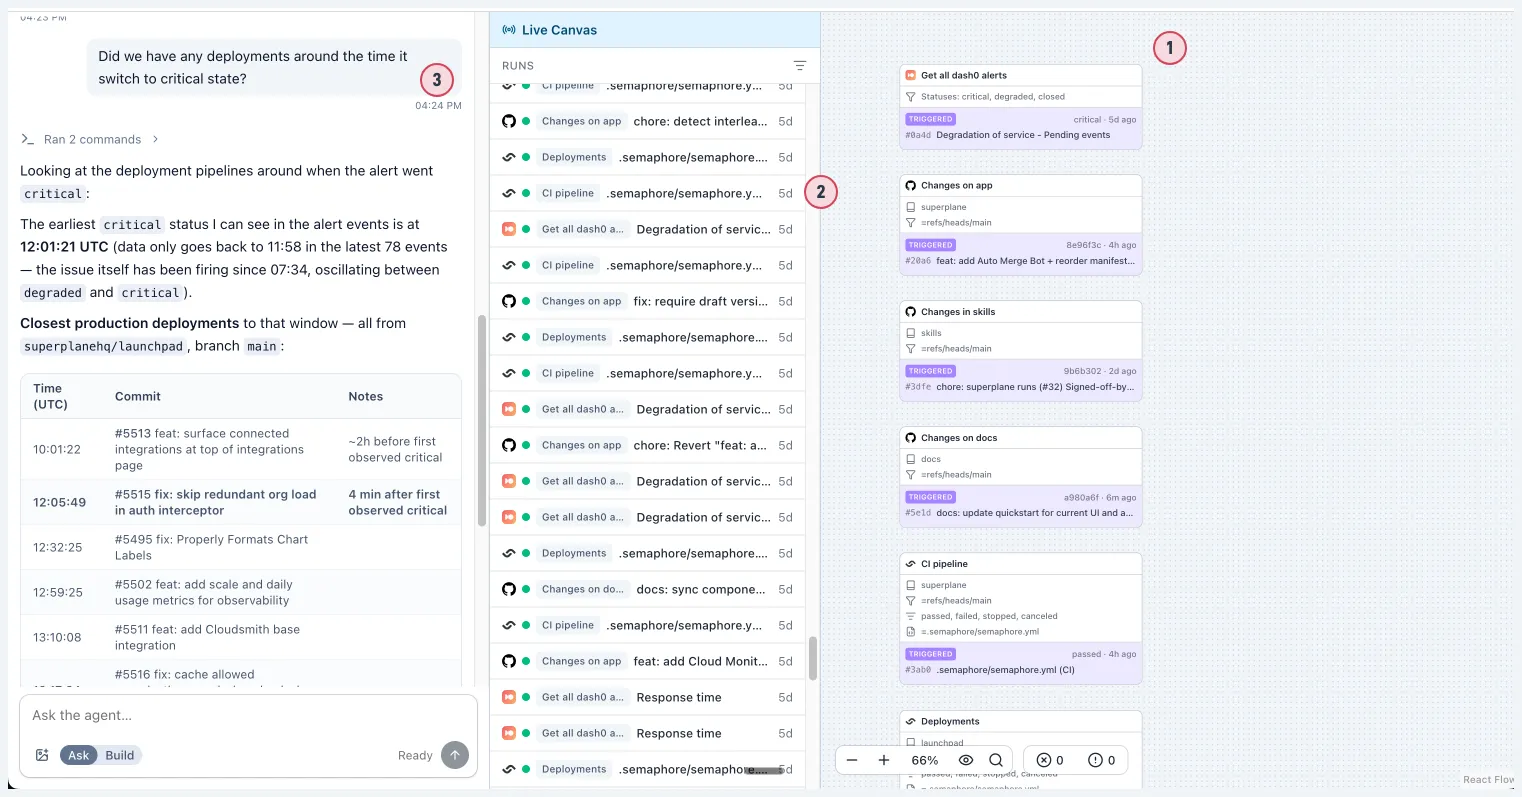Click GitHub icon on 'Changes on docs' node

[x=911, y=437]
